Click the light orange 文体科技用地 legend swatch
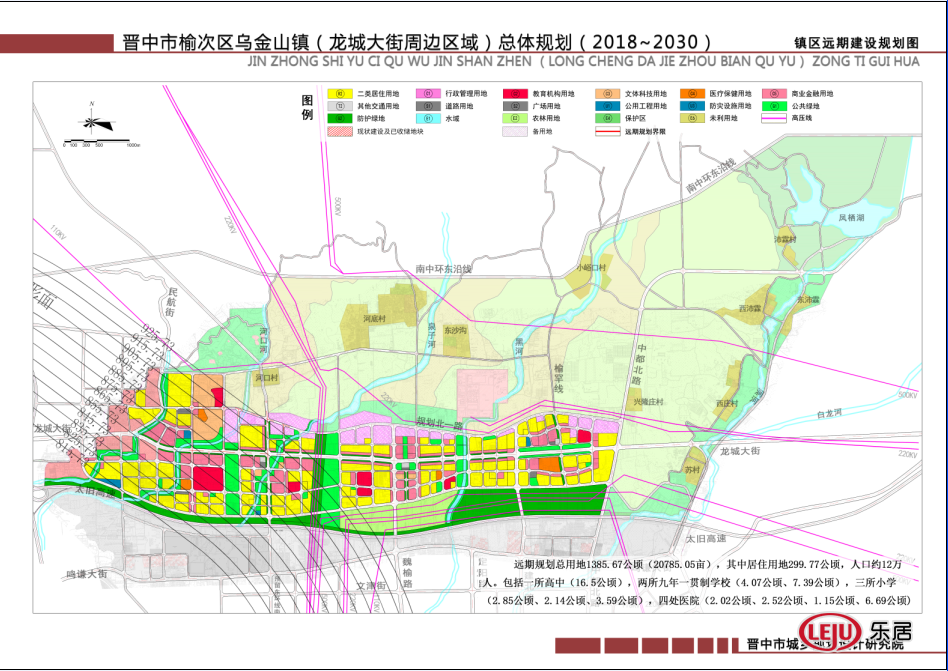Screen dimensions: 948x671 (608, 94)
